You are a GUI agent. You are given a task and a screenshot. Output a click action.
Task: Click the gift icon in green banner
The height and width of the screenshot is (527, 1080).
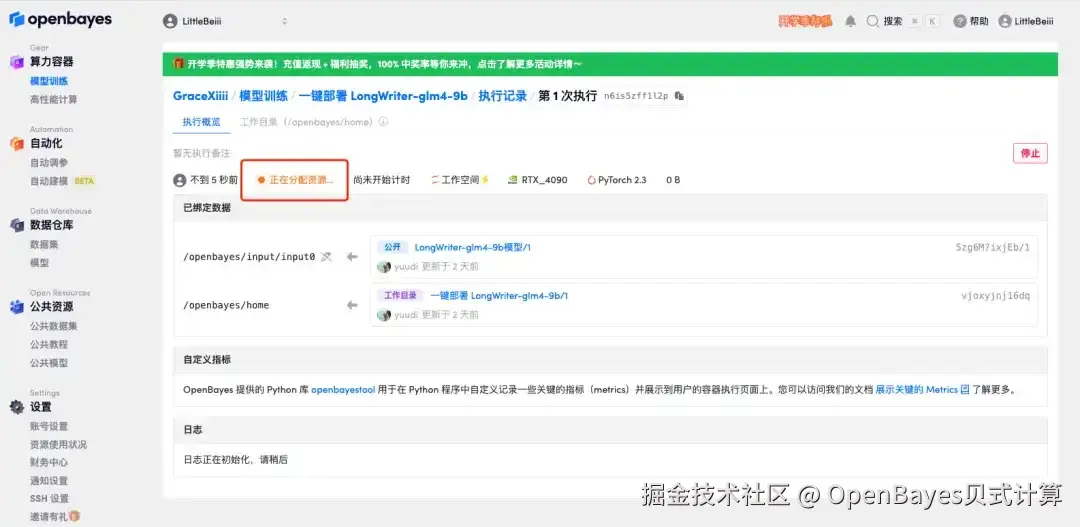[x=178, y=64]
